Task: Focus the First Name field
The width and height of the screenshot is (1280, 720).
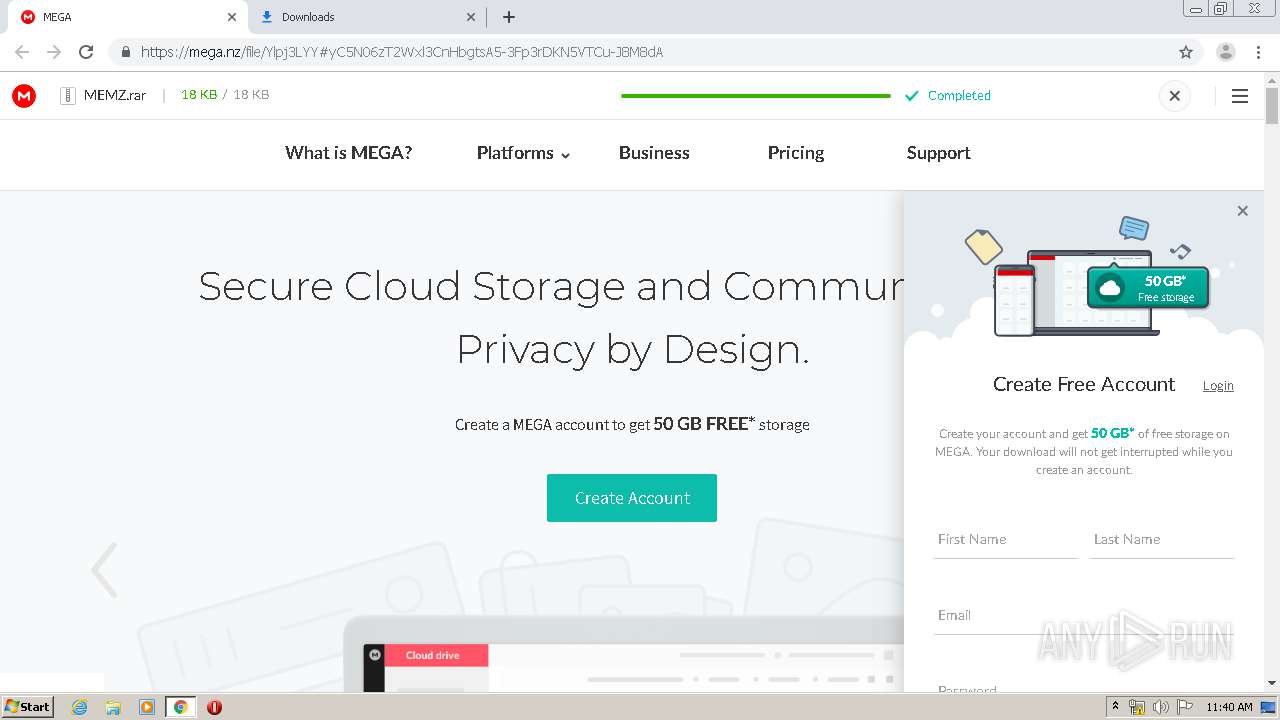Action: pos(1005,540)
